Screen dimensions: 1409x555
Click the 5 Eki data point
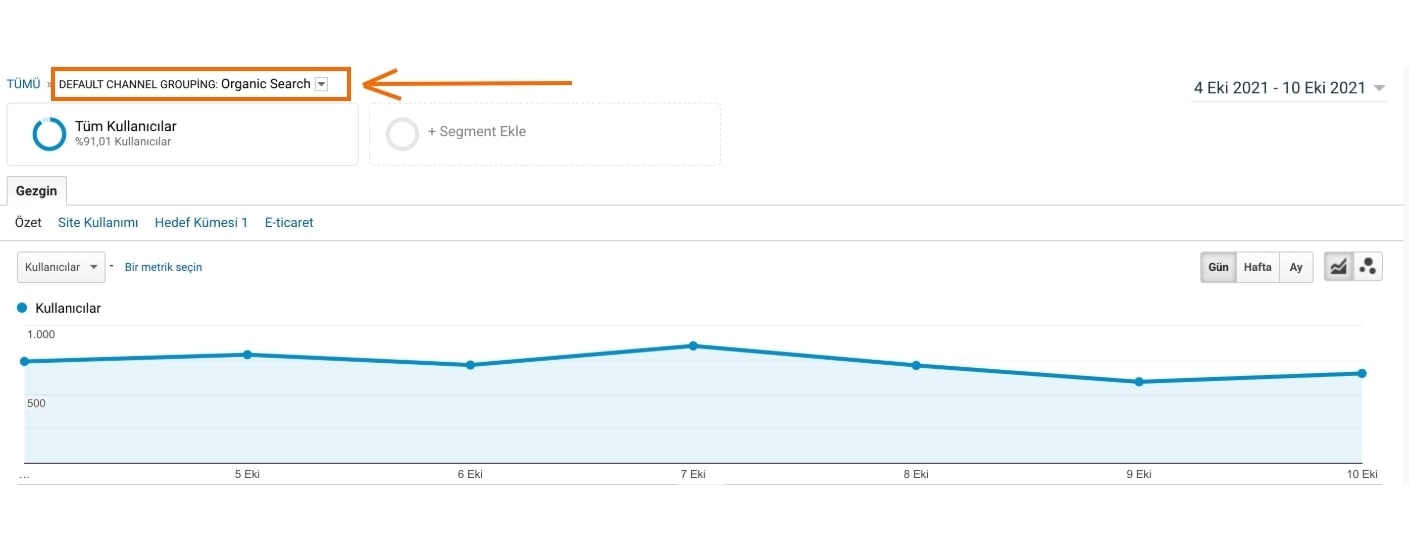[x=247, y=354]
